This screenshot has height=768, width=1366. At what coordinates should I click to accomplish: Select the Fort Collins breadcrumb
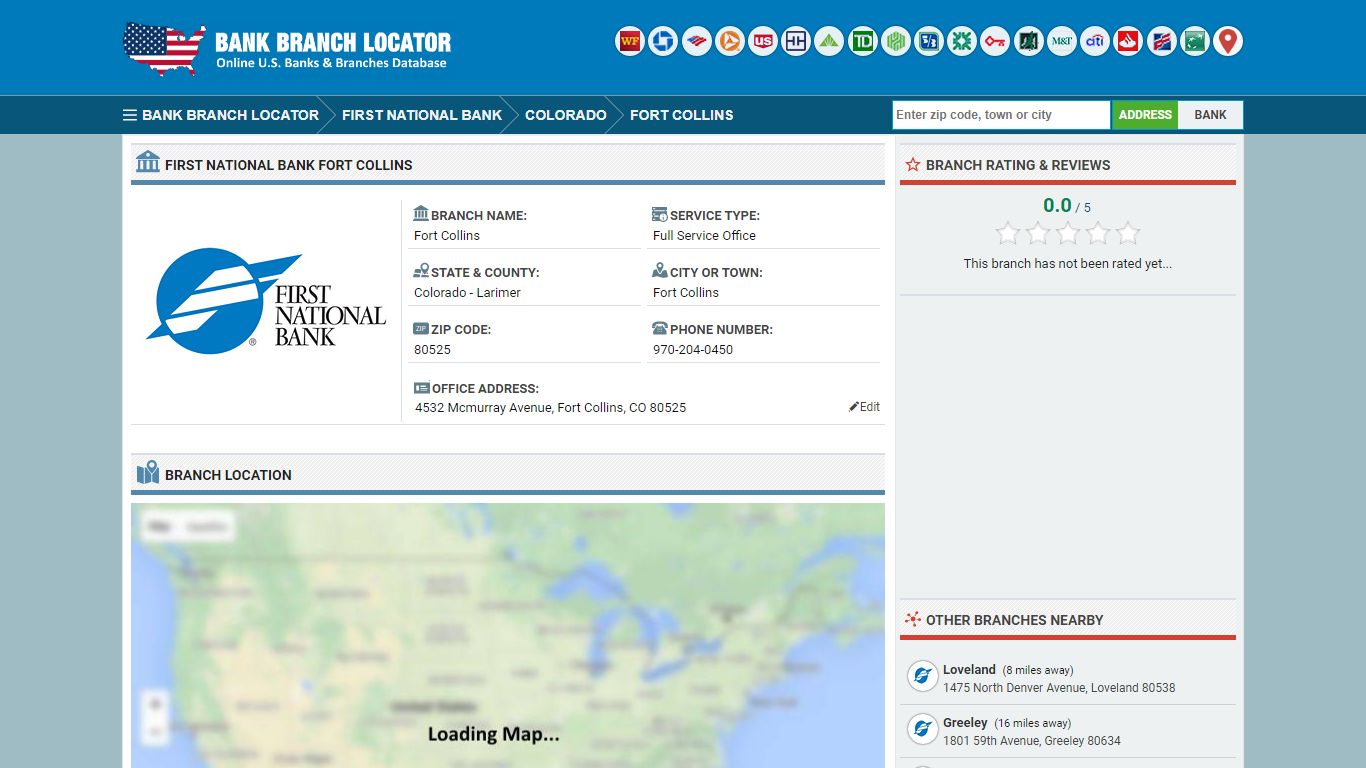pos(682,115)
